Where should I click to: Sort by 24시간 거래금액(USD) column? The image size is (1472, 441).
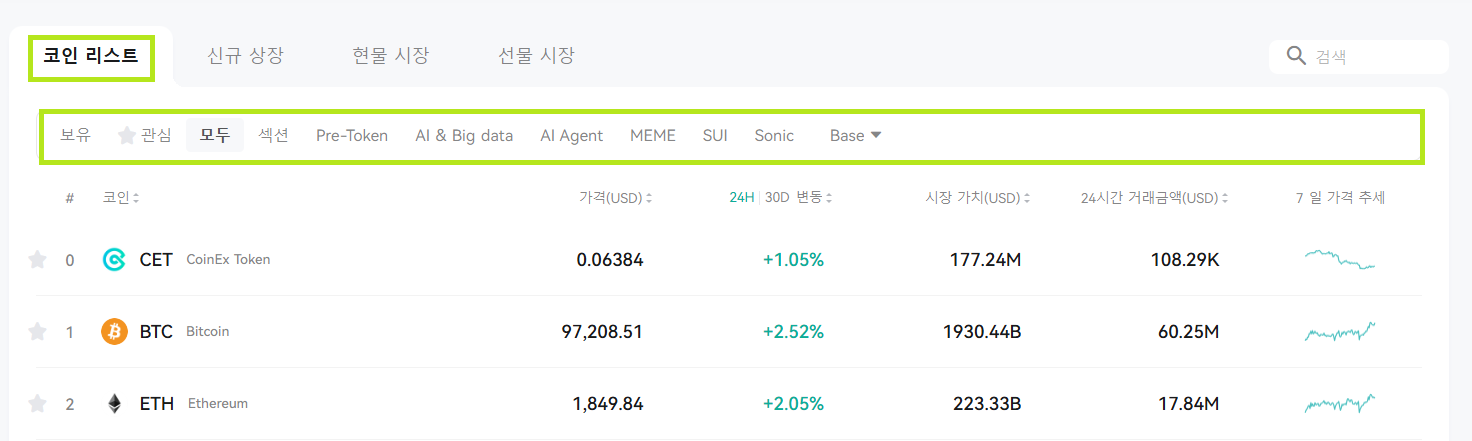tap(1155, 198)
